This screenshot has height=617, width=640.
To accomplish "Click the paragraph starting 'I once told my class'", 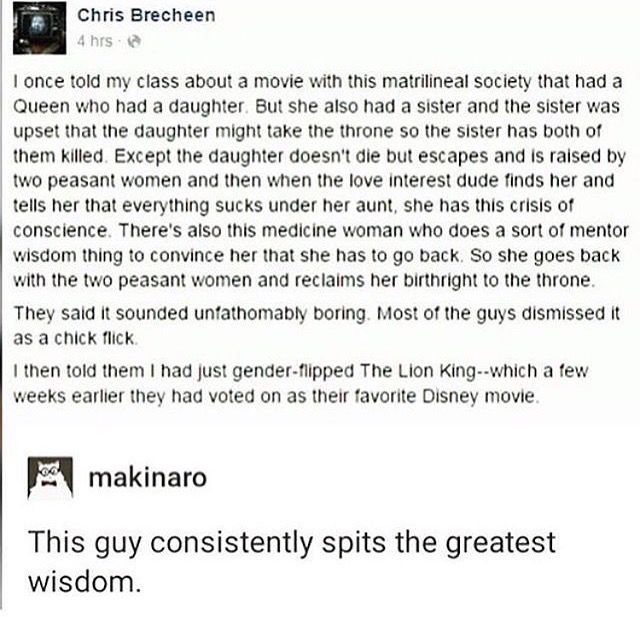I will [320, 181].
